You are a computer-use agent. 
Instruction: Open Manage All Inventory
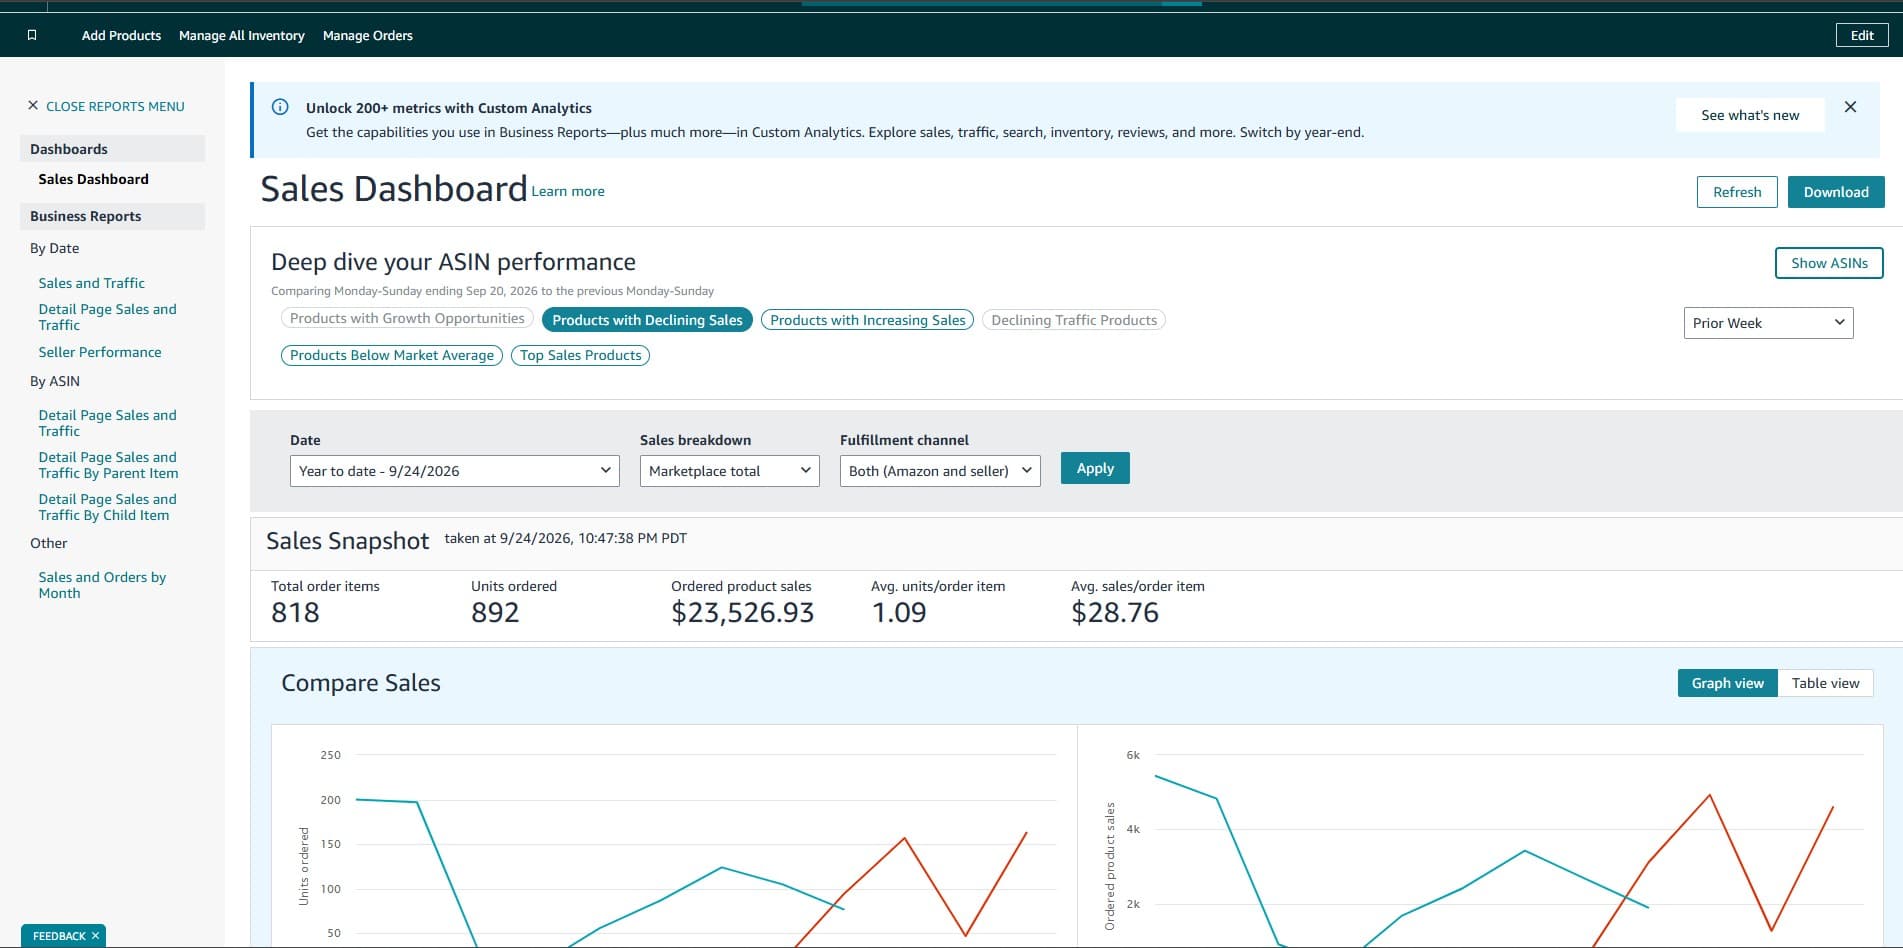[x=242, y=35]
